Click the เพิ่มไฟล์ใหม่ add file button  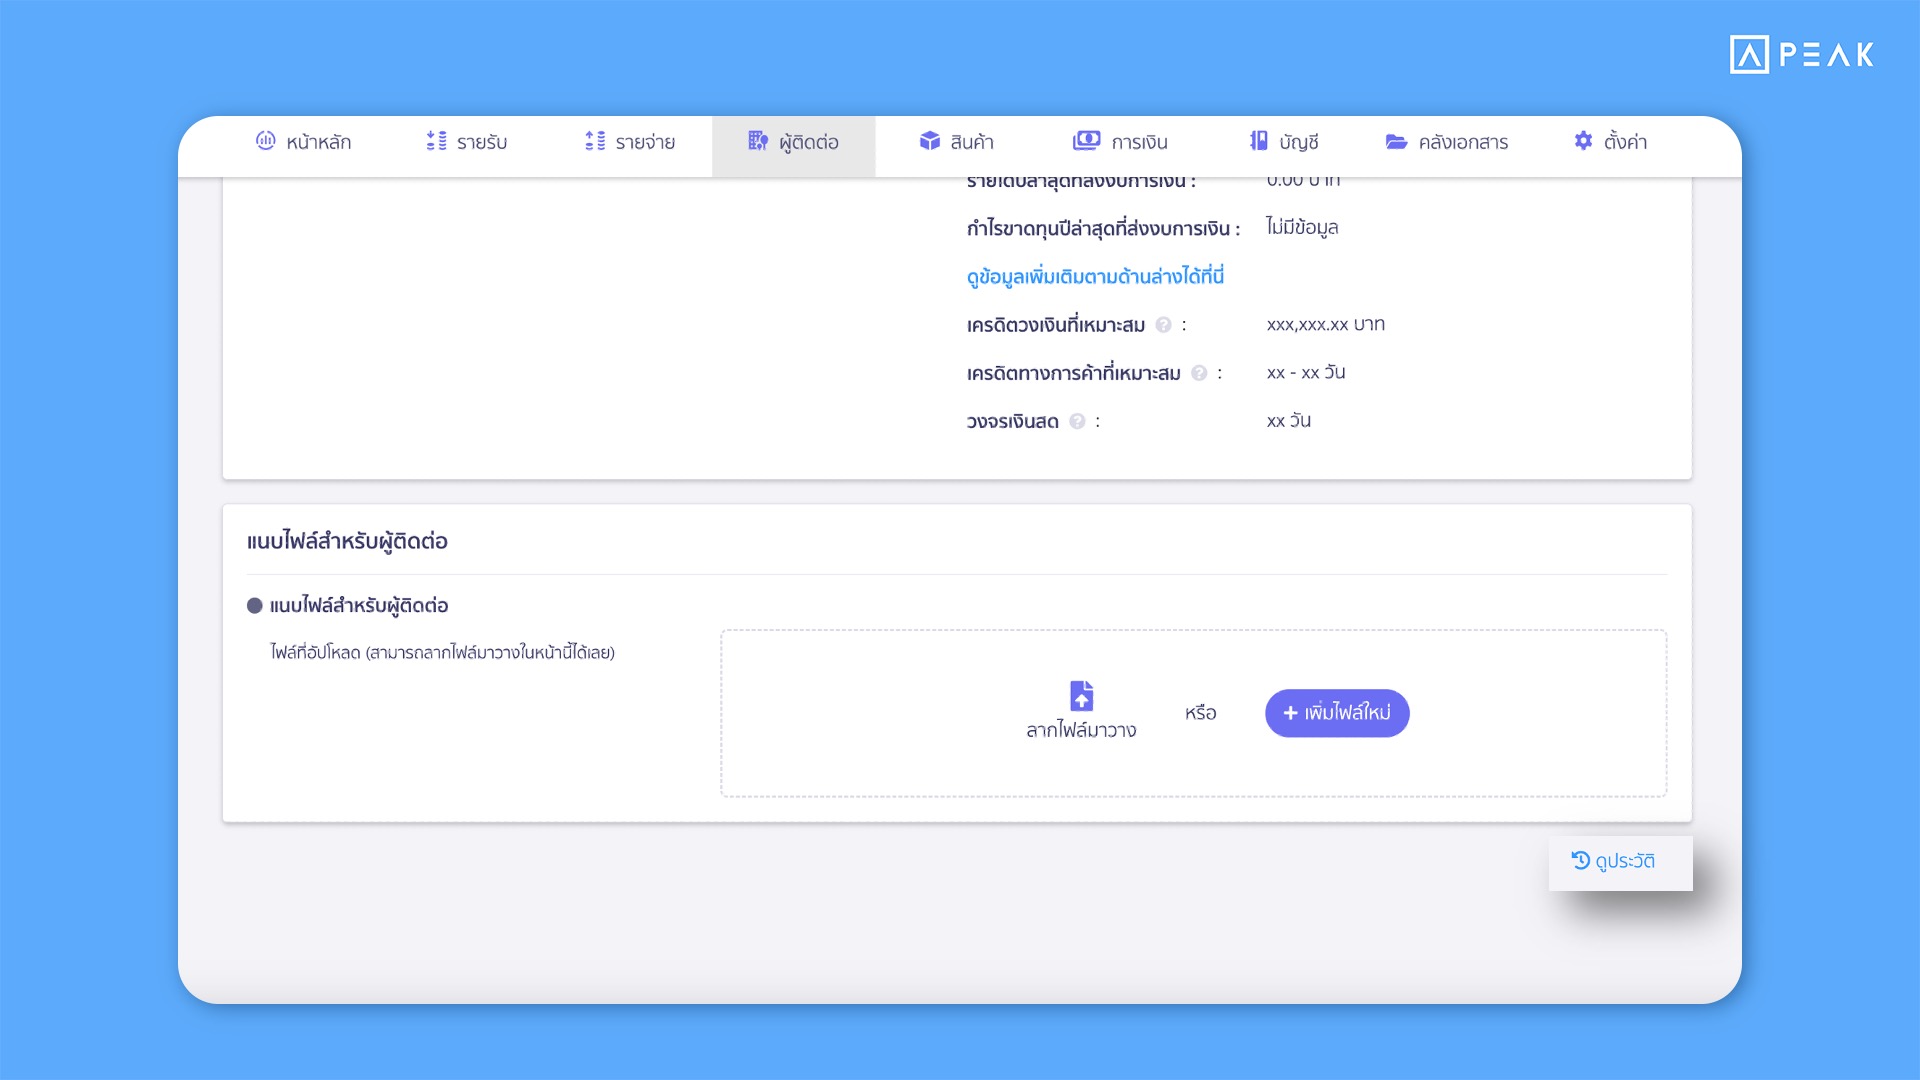(x=1337, y=713)
